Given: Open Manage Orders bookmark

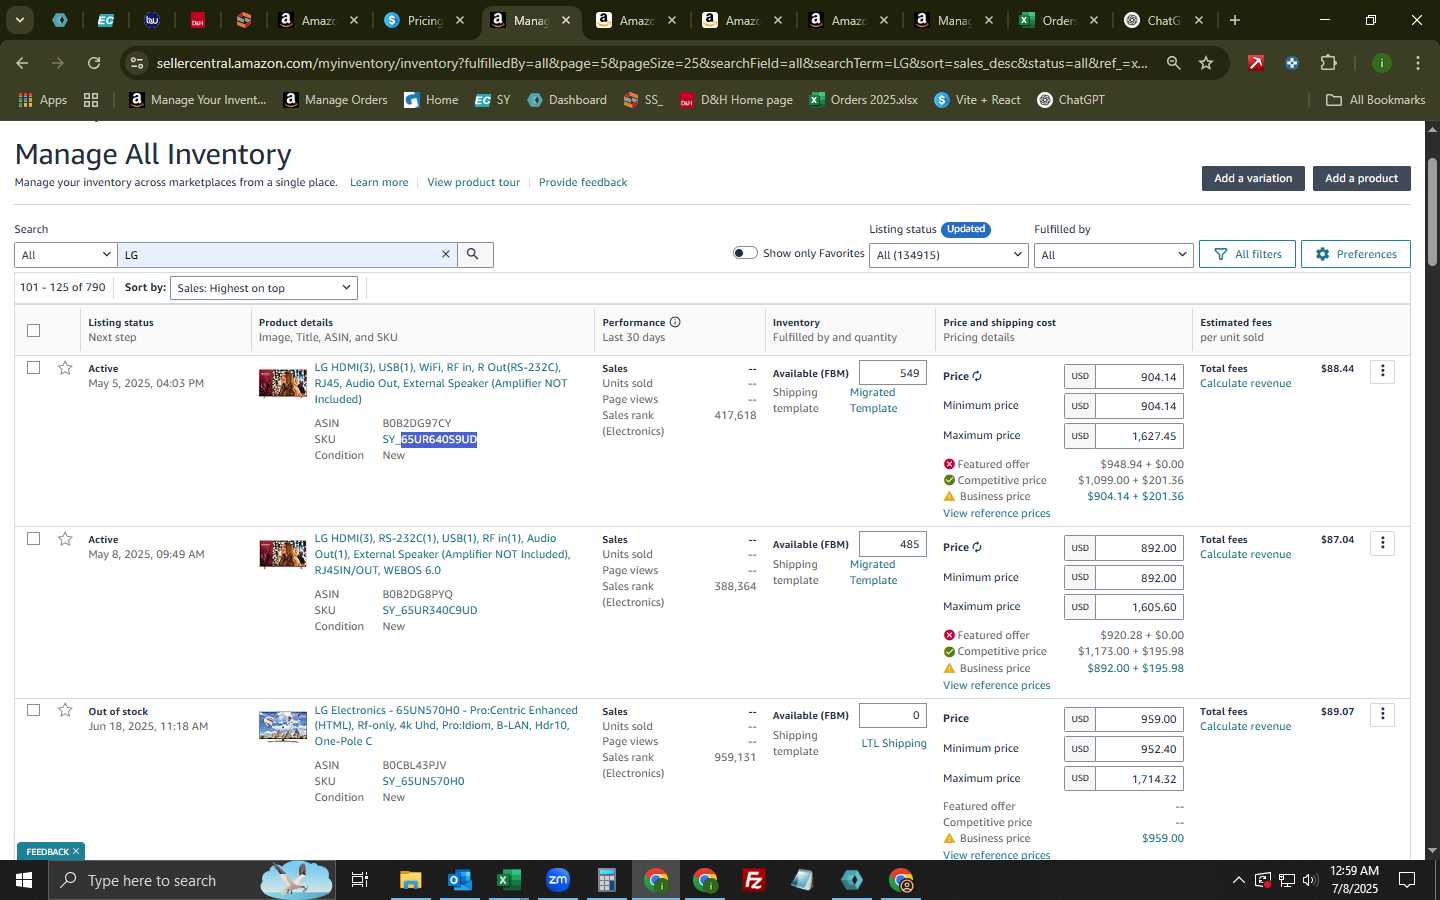Looking at the screenshot, I should click(335, 100).
